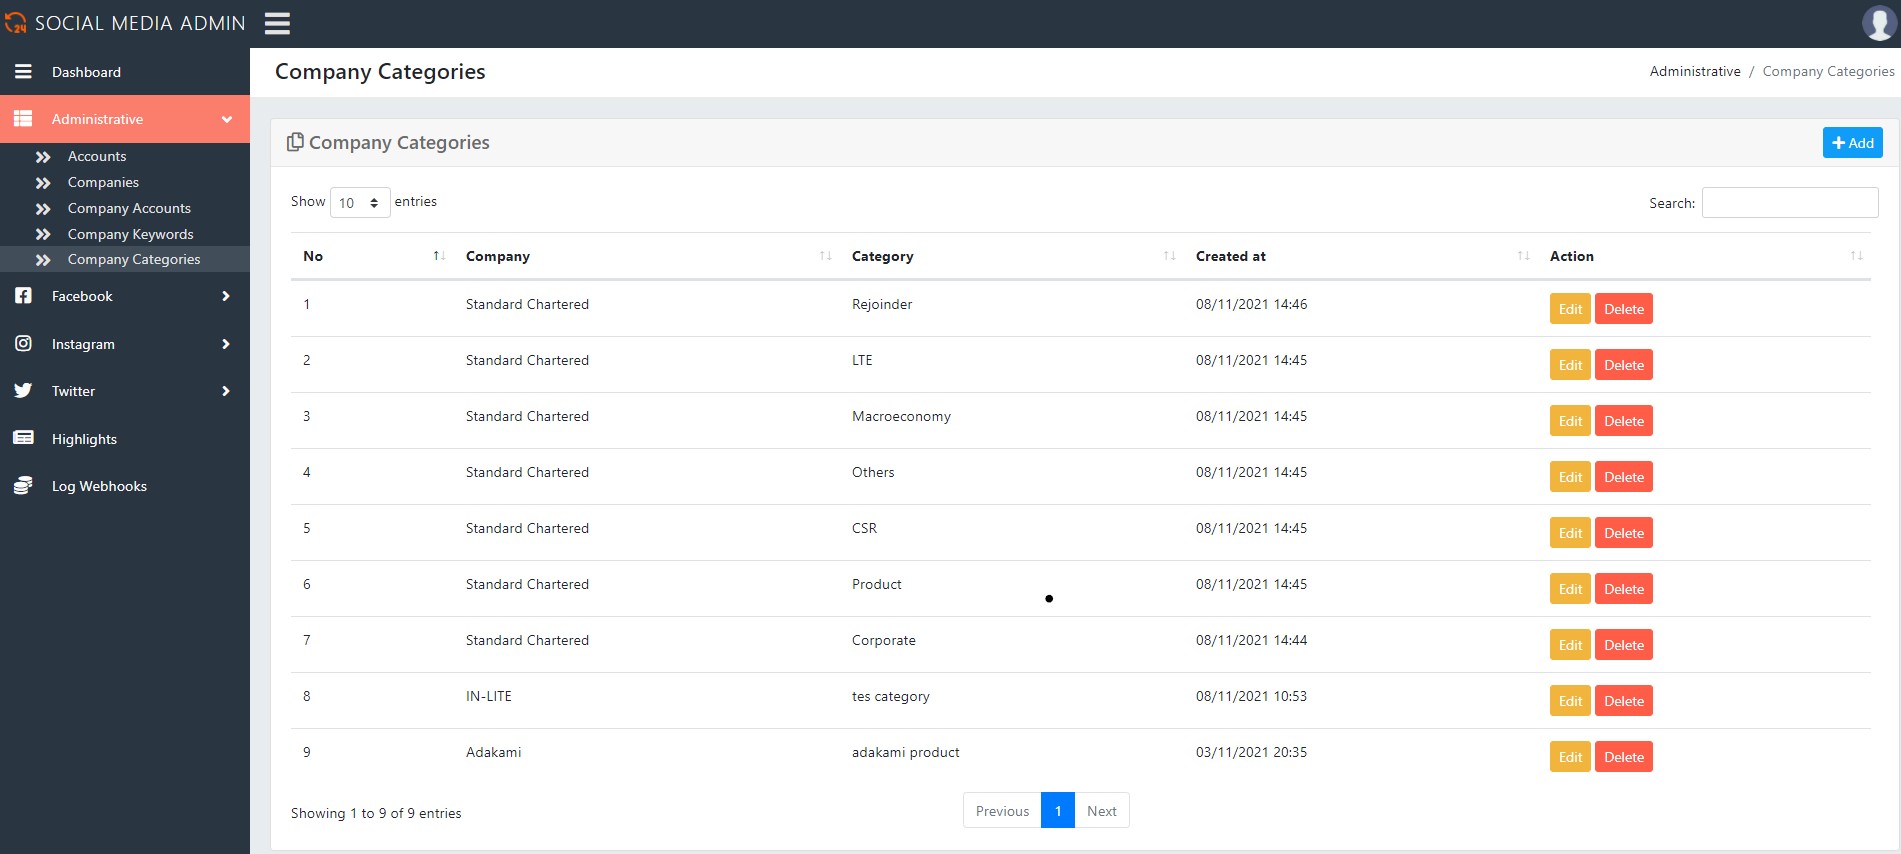This screenshot has width=1901, height=854.
Task: Open the Show entries count dropdown
Action: 360,202
